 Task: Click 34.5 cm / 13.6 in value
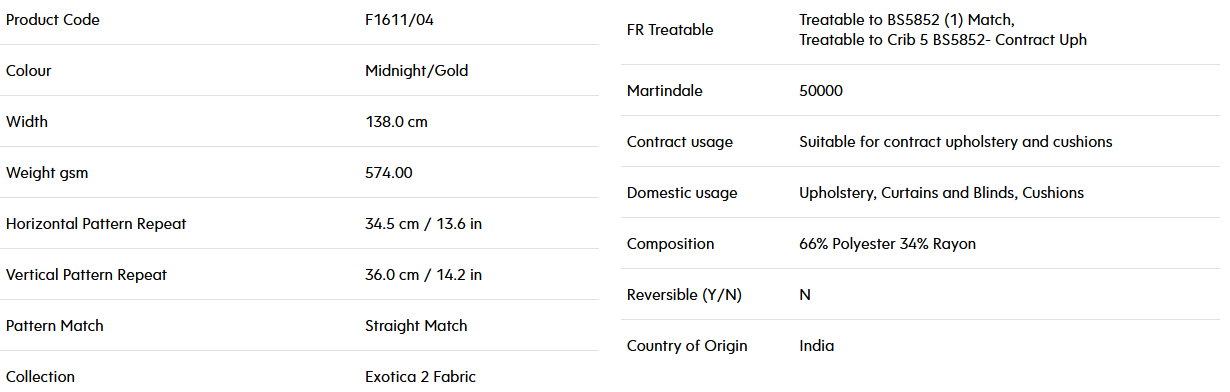point(424,224)
